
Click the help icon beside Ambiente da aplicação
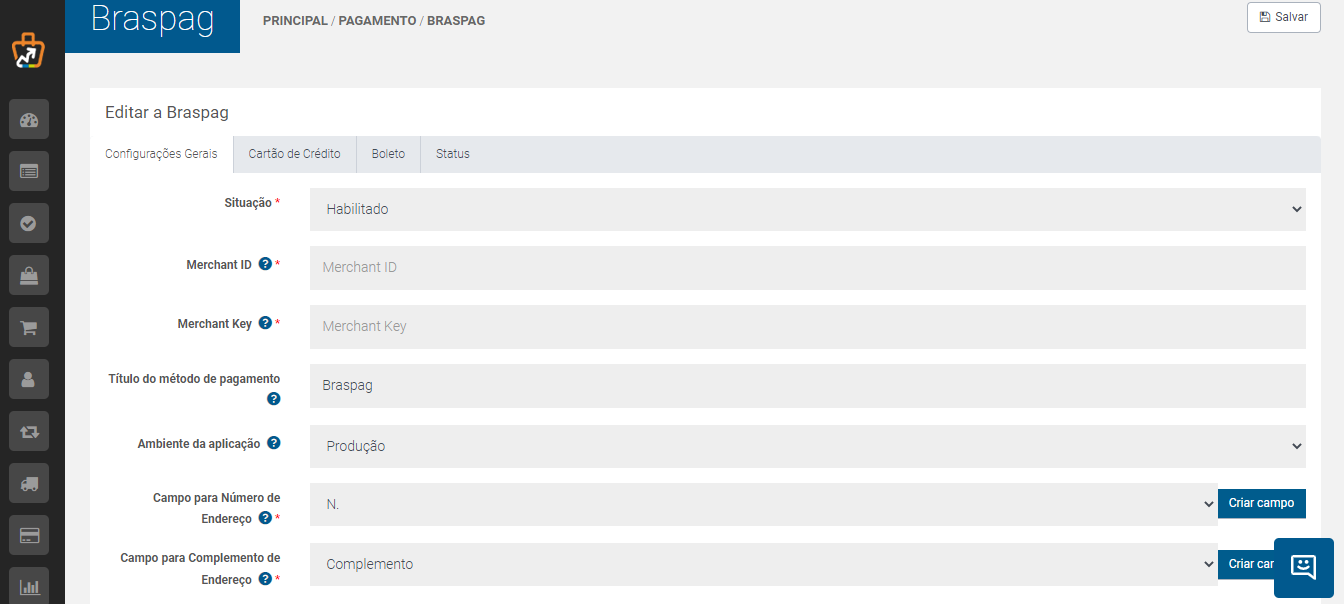(273, 443)
